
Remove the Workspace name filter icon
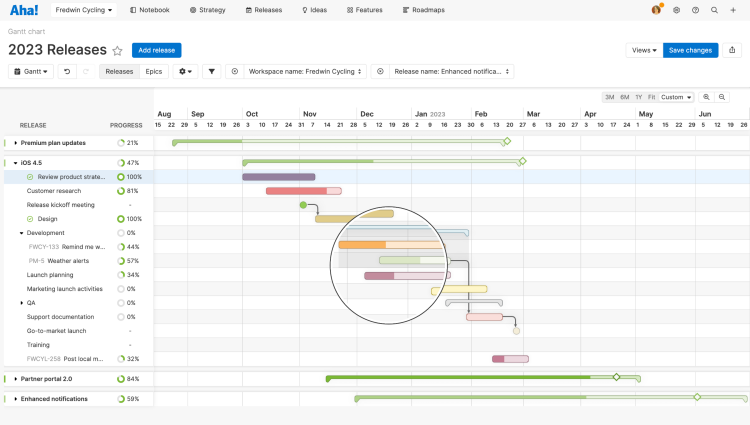click(x=234, y=72)
